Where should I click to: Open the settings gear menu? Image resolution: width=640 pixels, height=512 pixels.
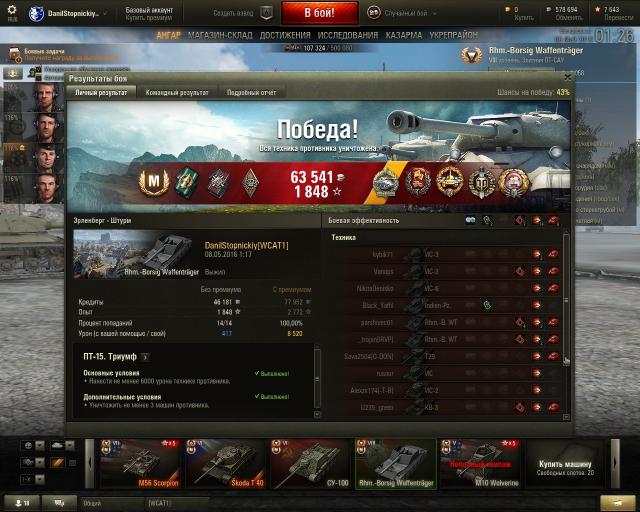[12, 12]
